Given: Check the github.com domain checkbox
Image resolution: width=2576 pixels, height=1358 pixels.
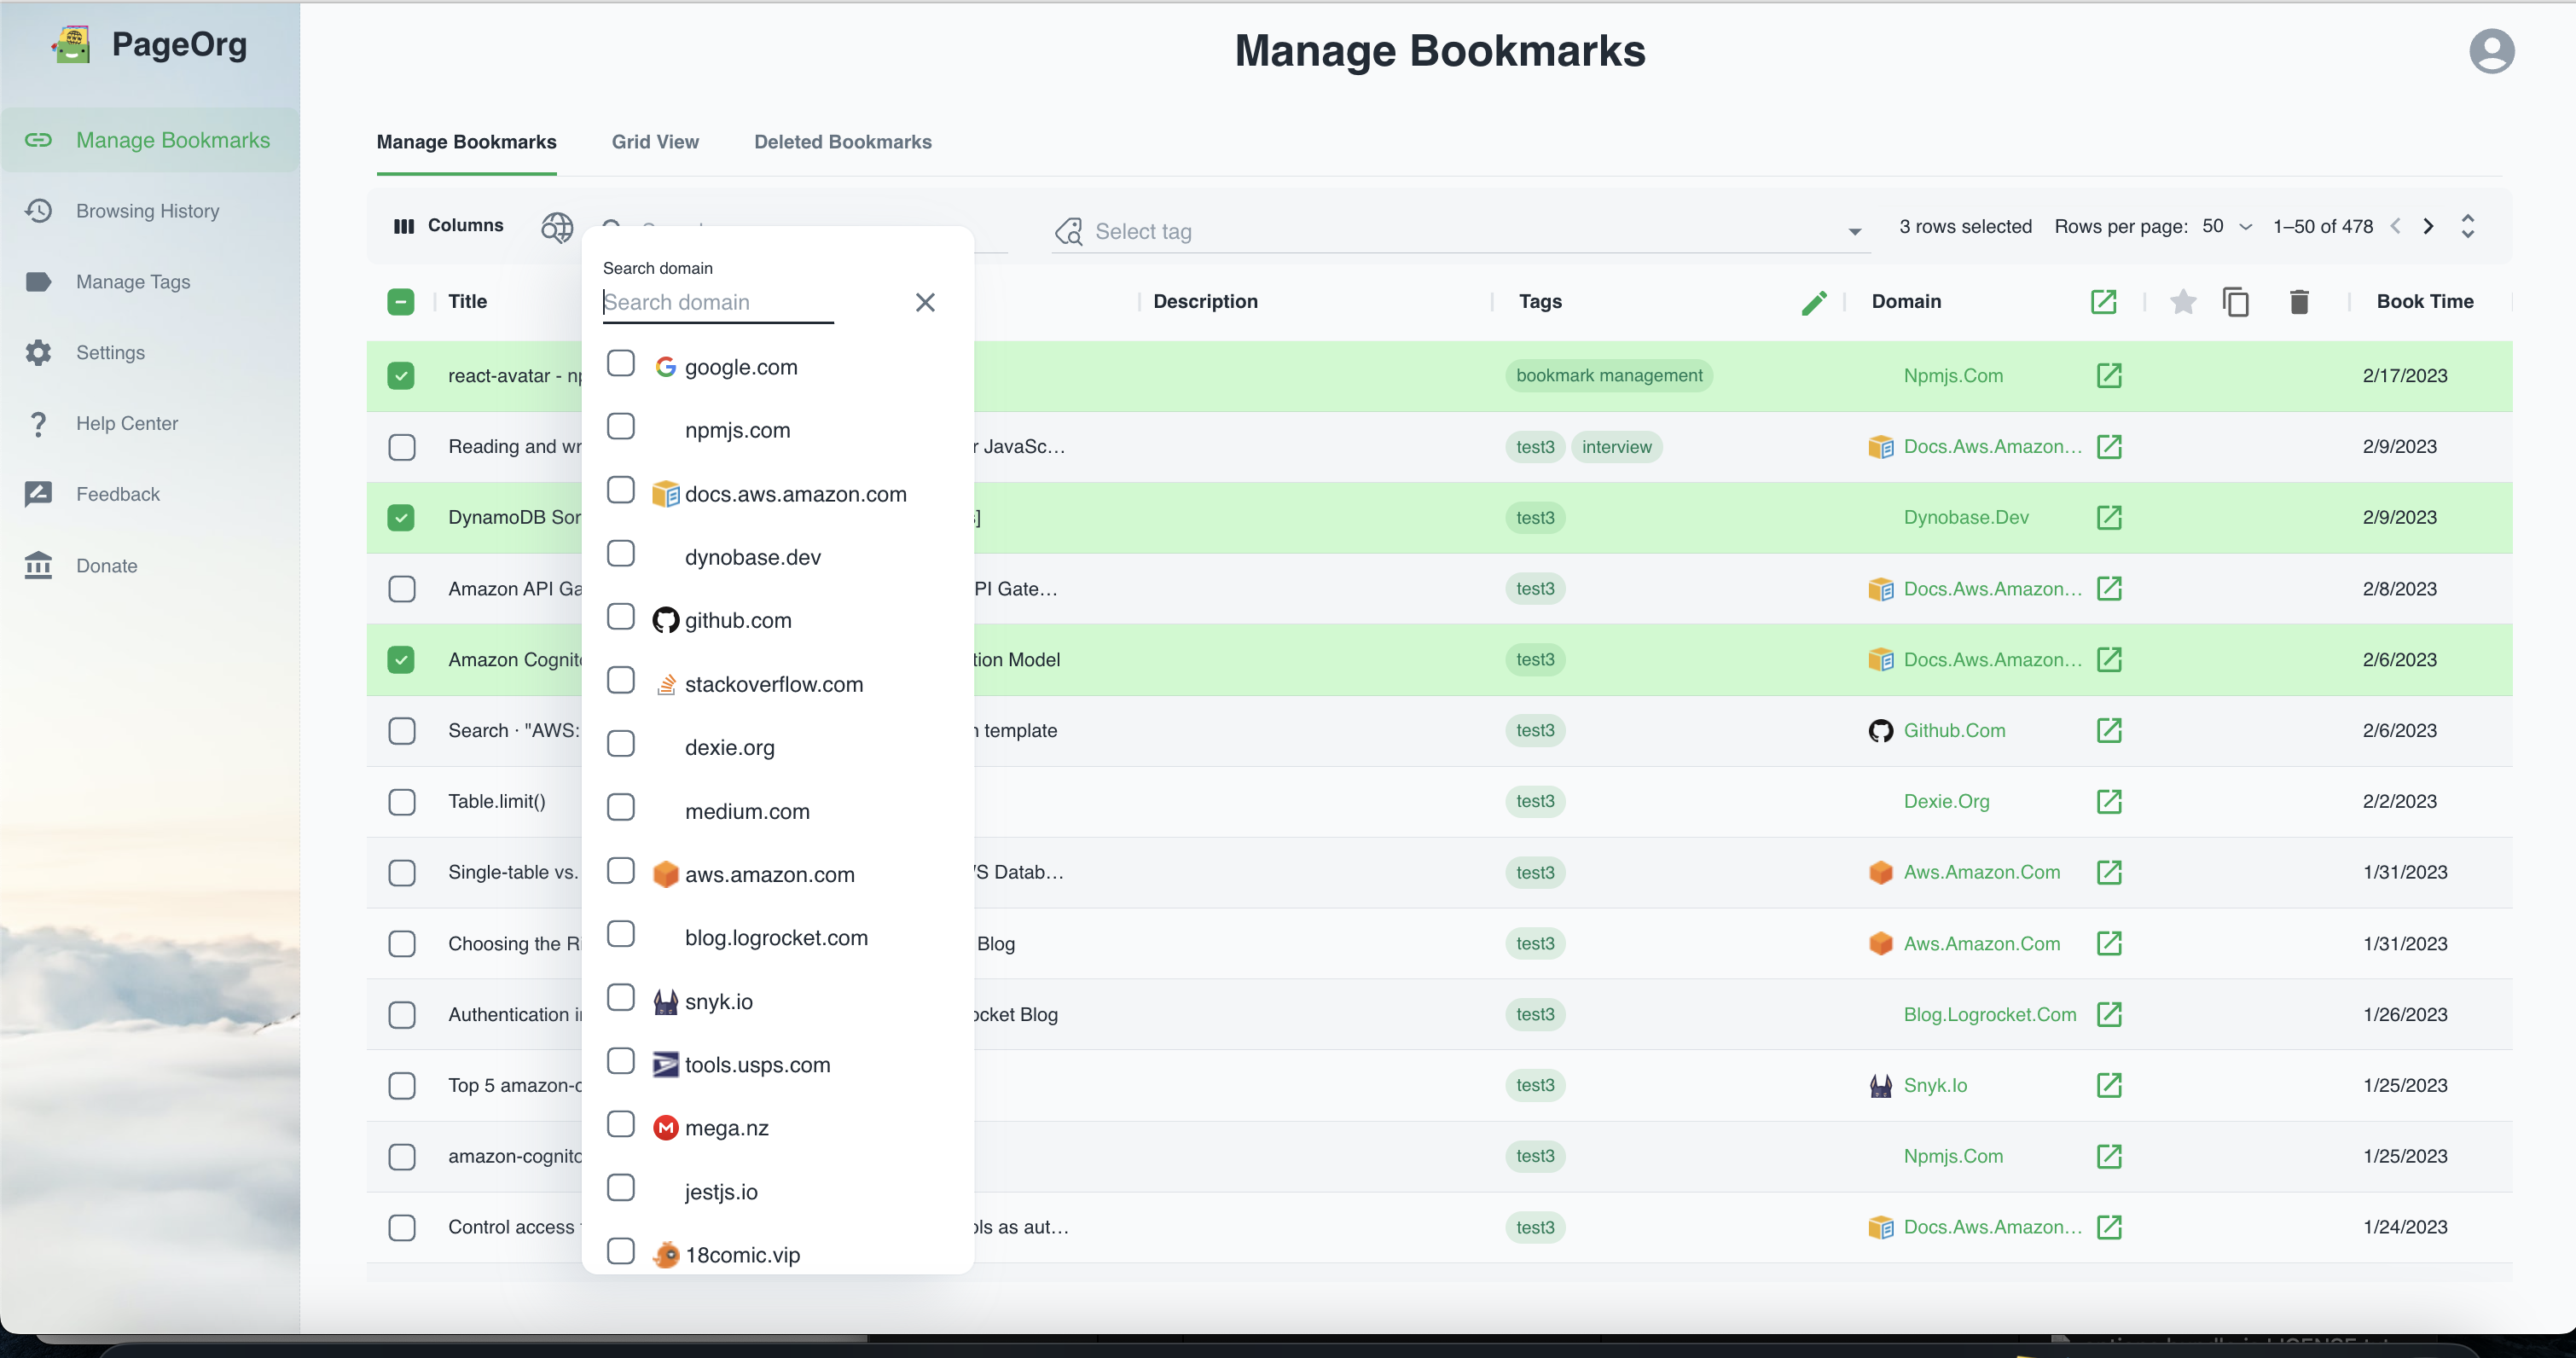Looking at the screenshot, I should 621,617.
